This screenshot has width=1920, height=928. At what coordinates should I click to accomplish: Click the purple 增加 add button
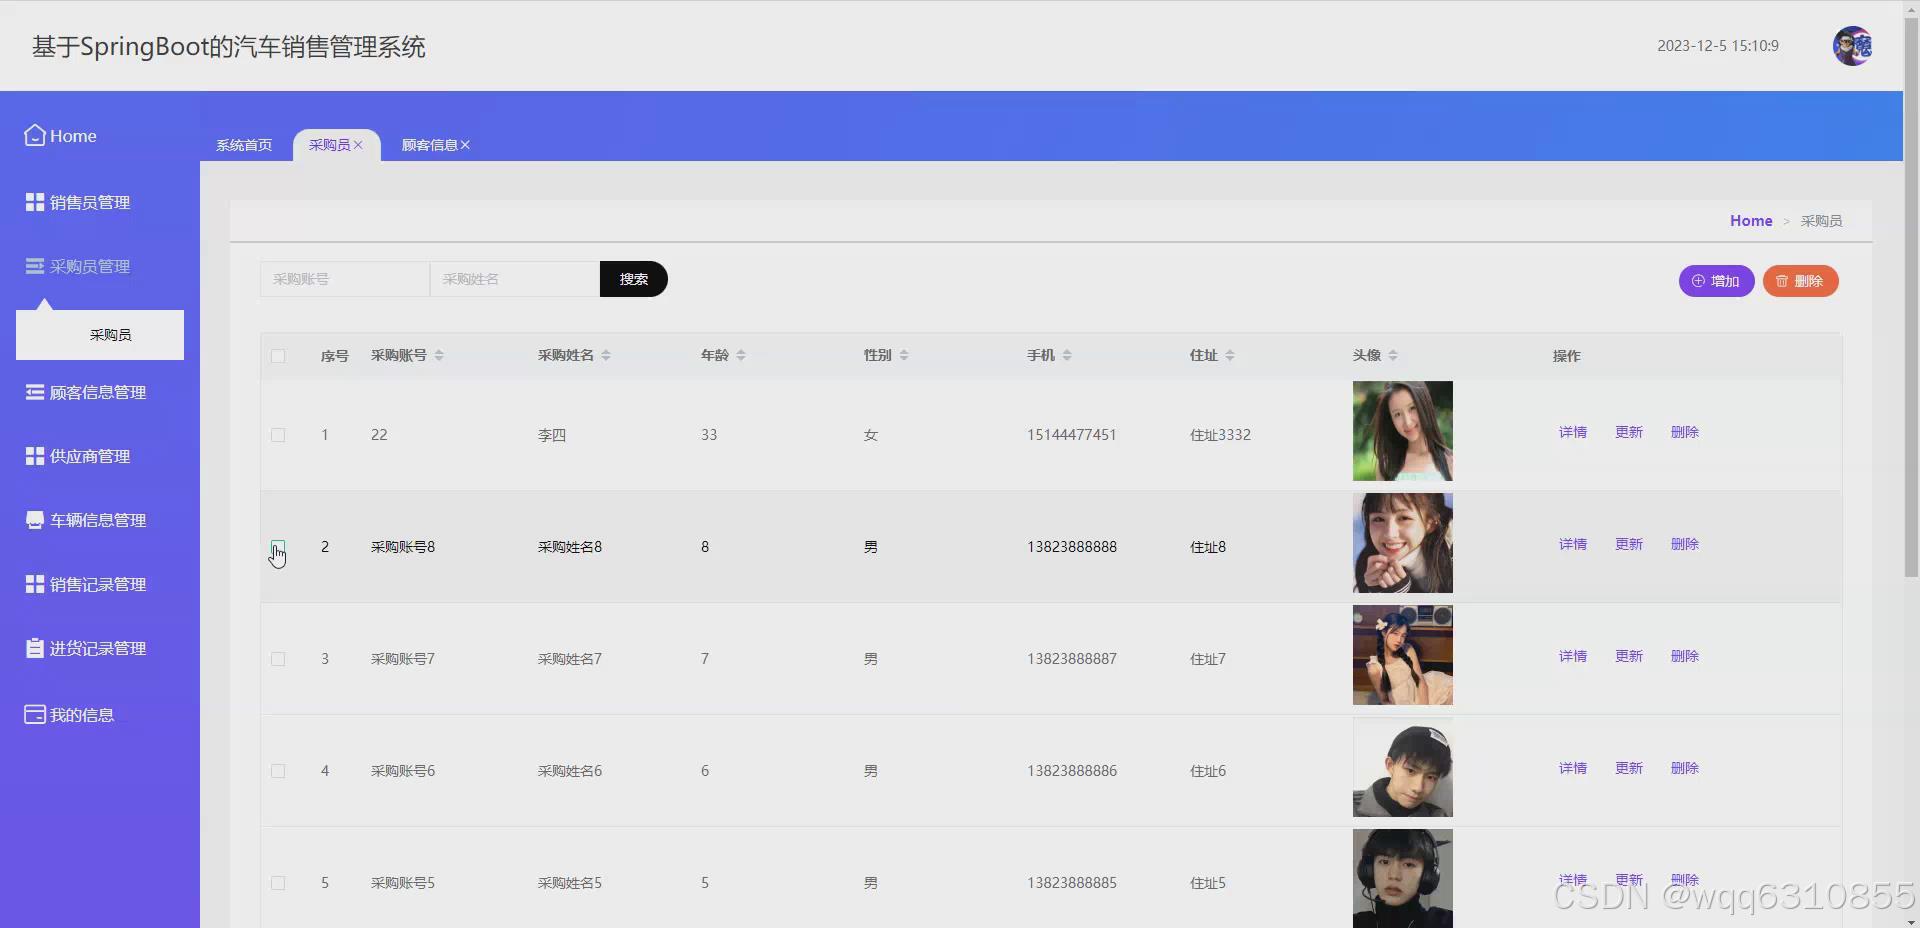point(1716,281)
